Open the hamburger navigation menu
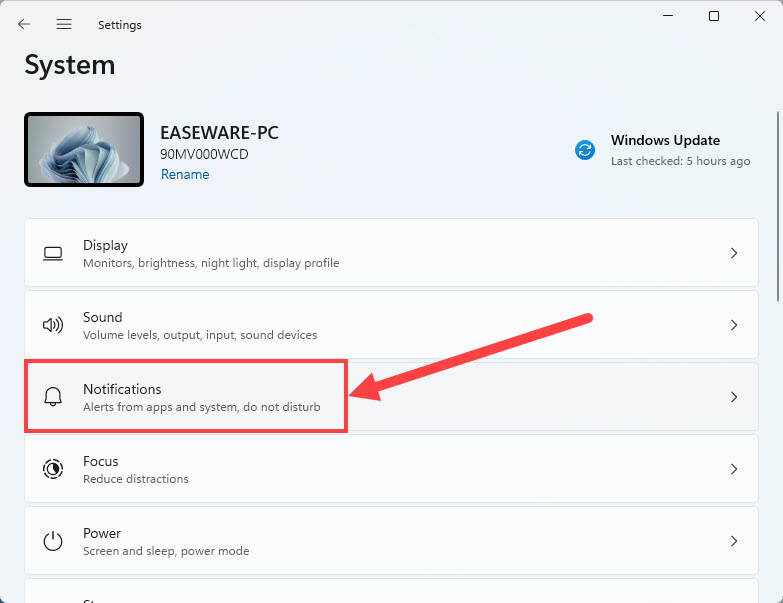This screenshot has height=603, width=783. (x=64, y=24)
